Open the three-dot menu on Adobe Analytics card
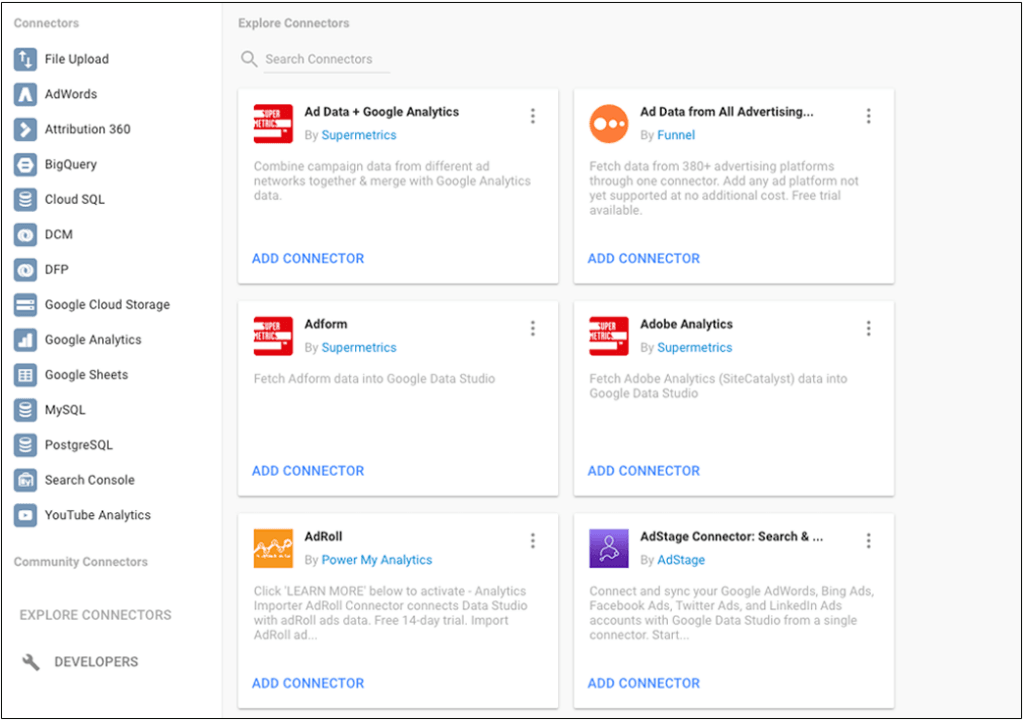The width and height of the screenshot is (1024, 720). [869, 328]
